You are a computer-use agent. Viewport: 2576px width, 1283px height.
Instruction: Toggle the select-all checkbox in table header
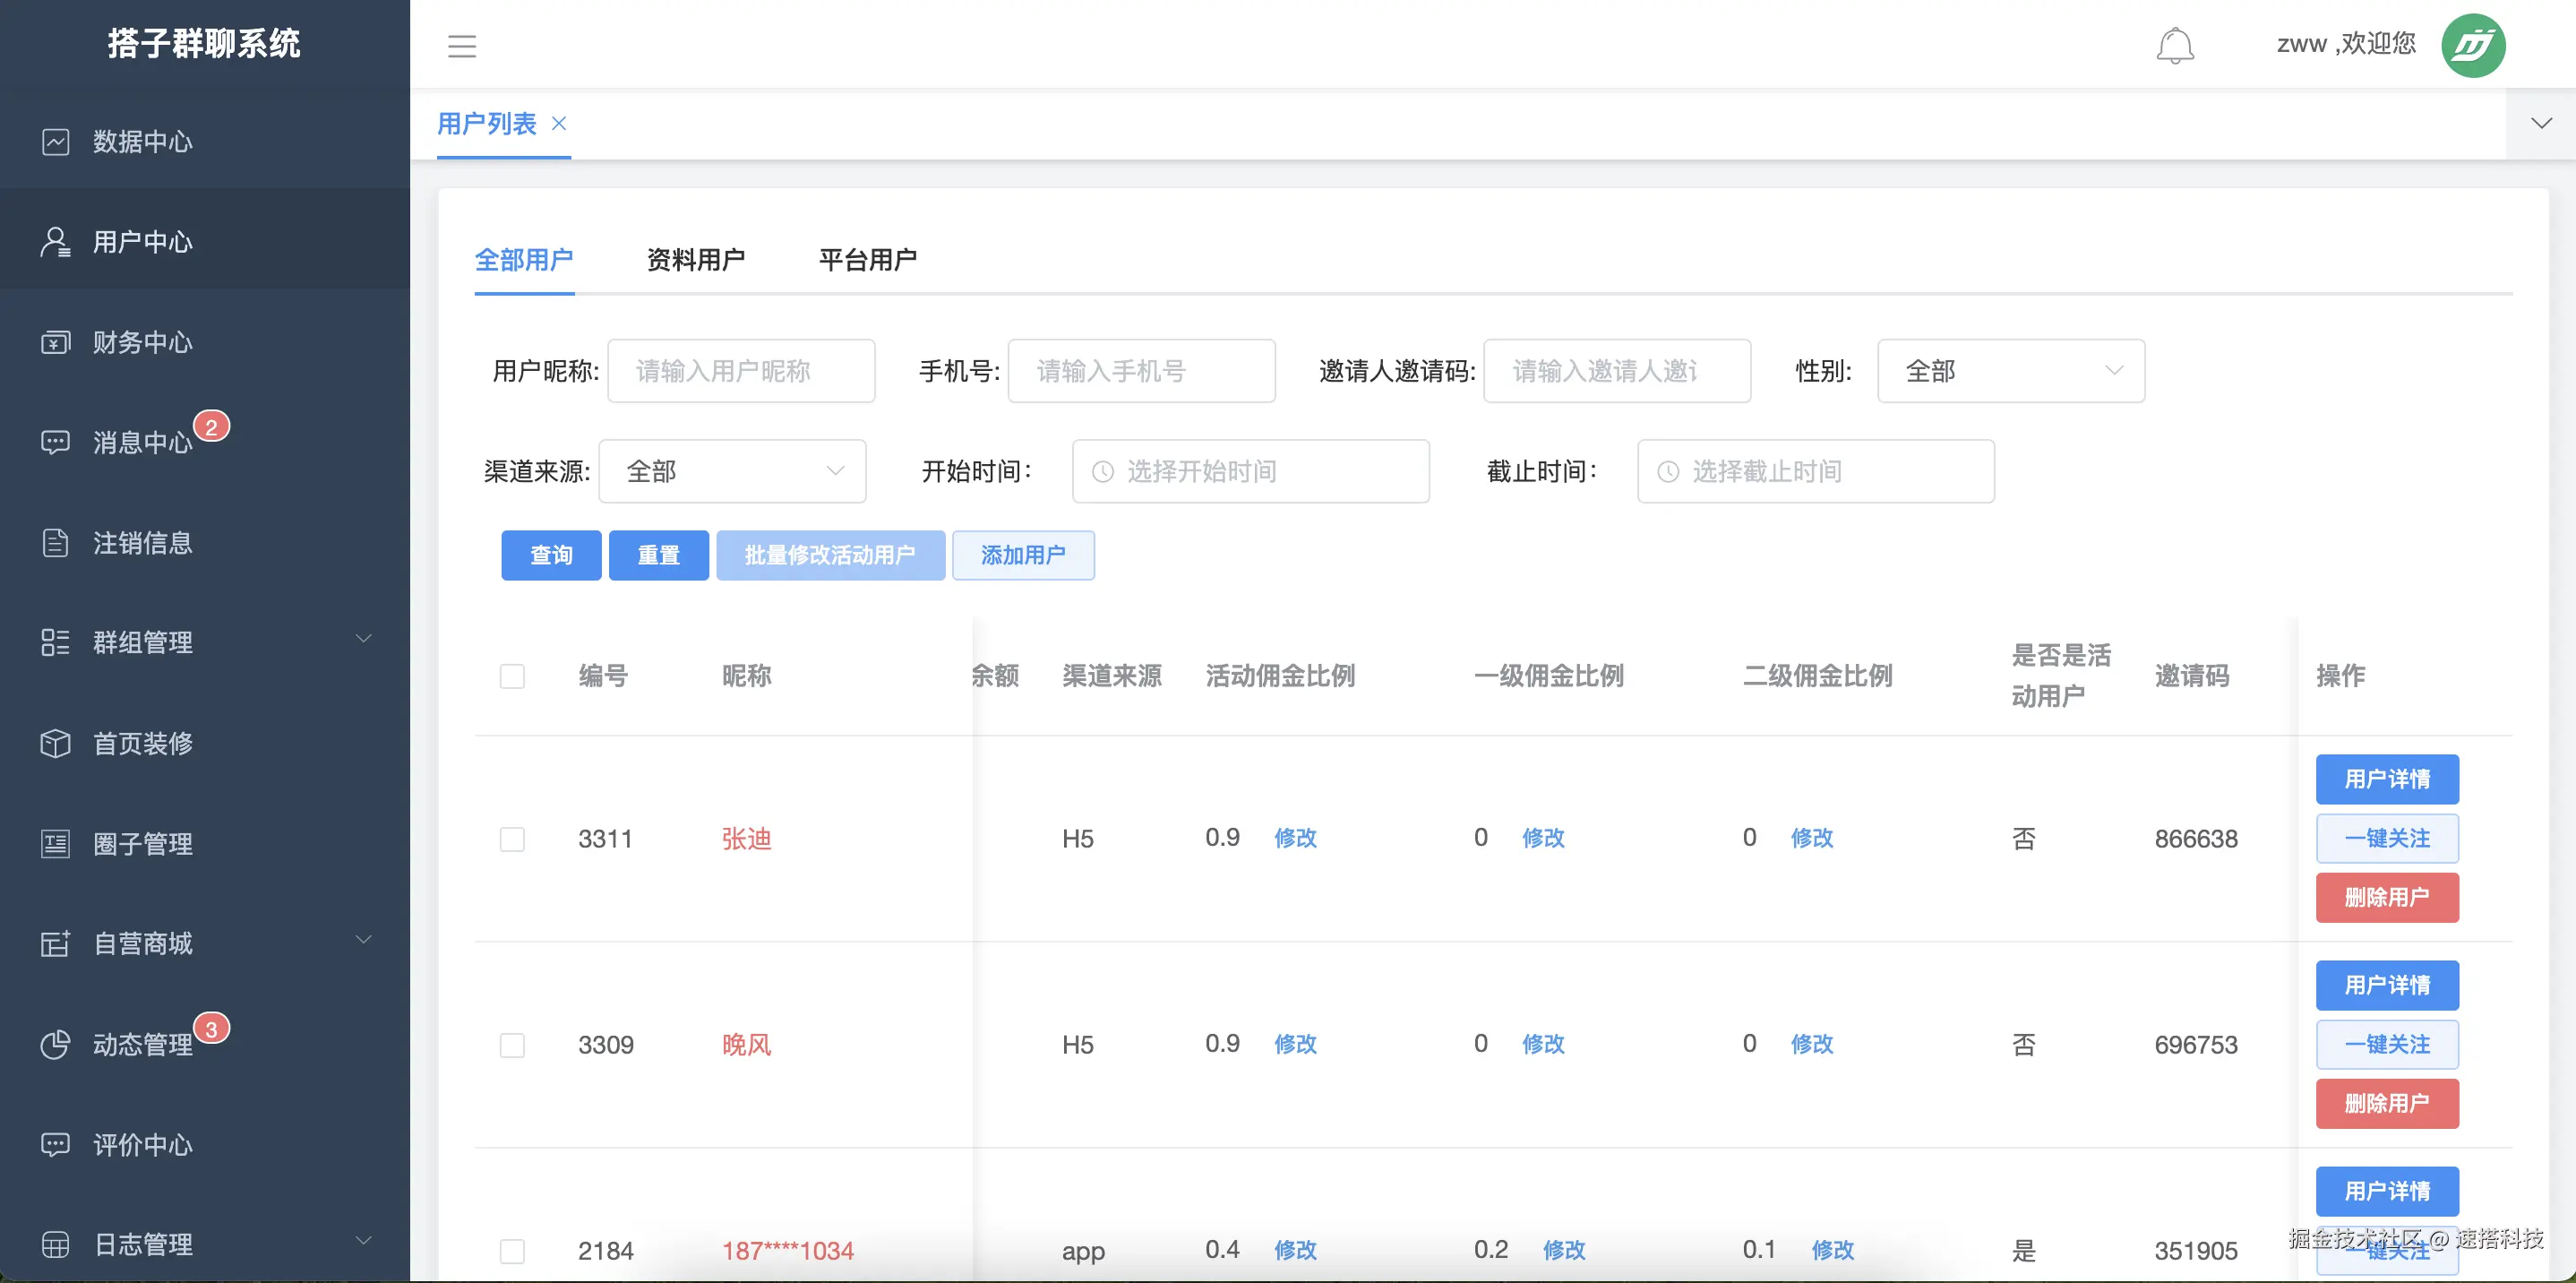[513, 676]
